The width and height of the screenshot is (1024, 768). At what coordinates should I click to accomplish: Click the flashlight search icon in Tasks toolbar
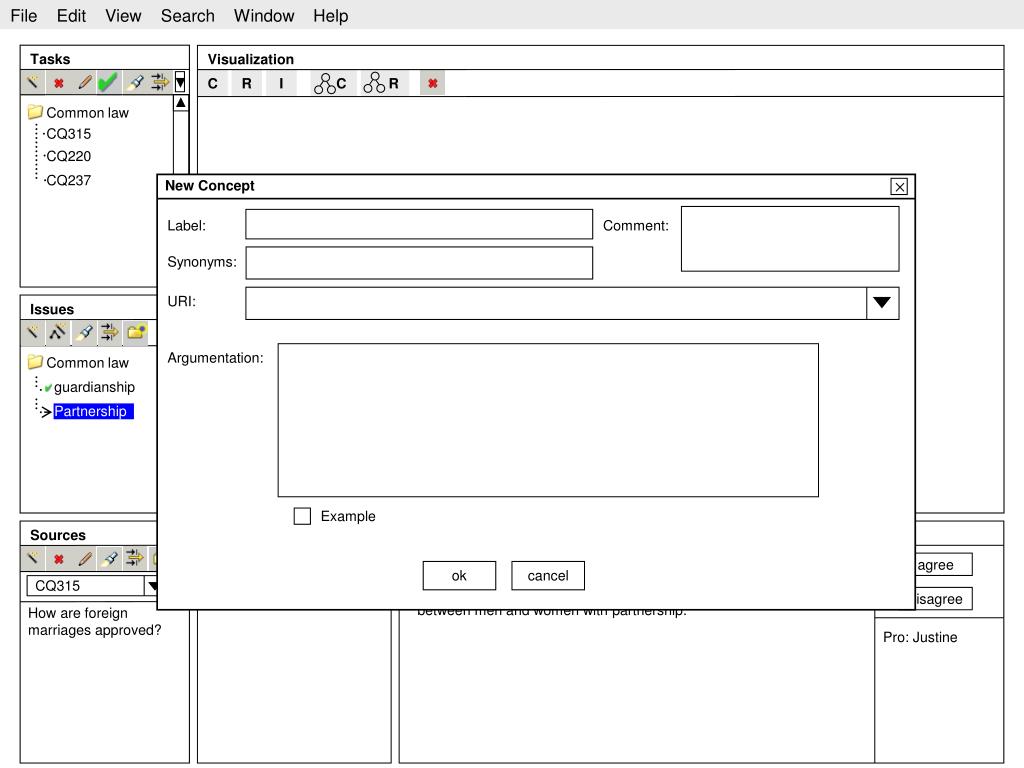point(135,82)
